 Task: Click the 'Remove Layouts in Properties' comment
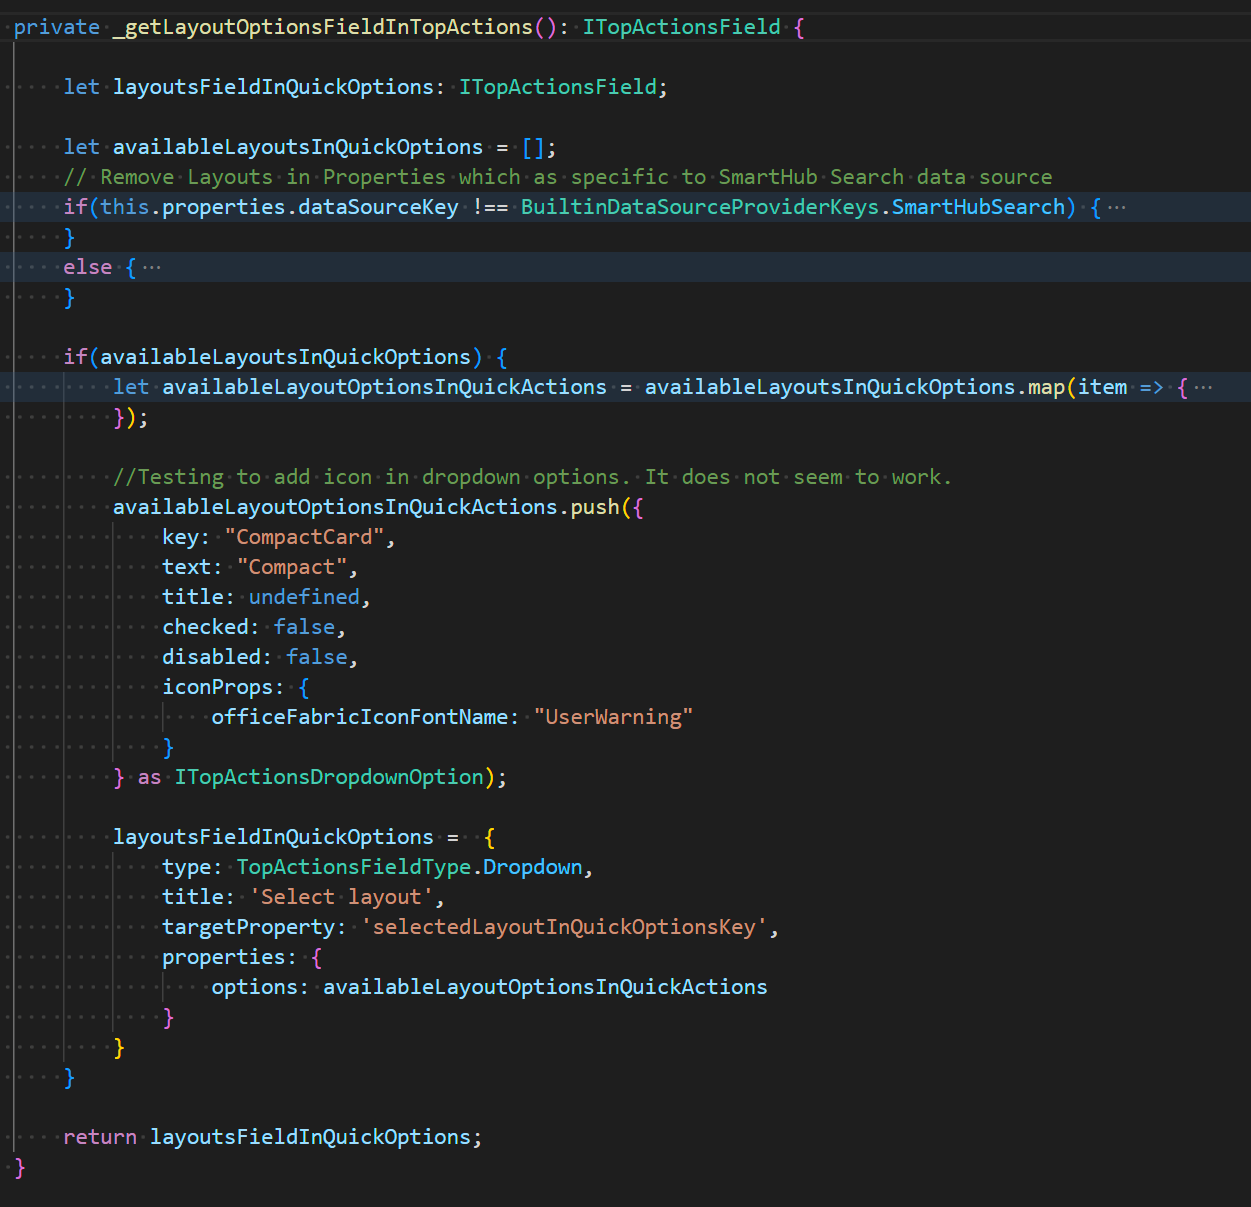coord(558,177)
